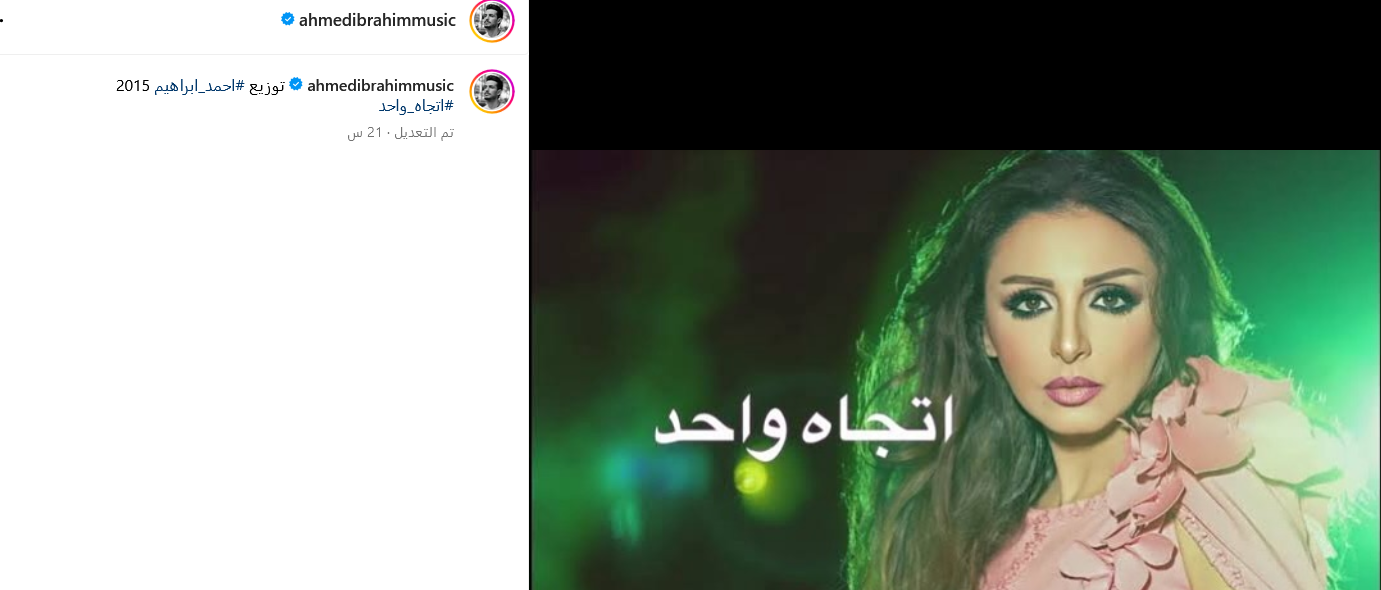Click the green glowing orb in the video
The height and width of the screenshot is (590, 1381).
(x=748, y=478)
